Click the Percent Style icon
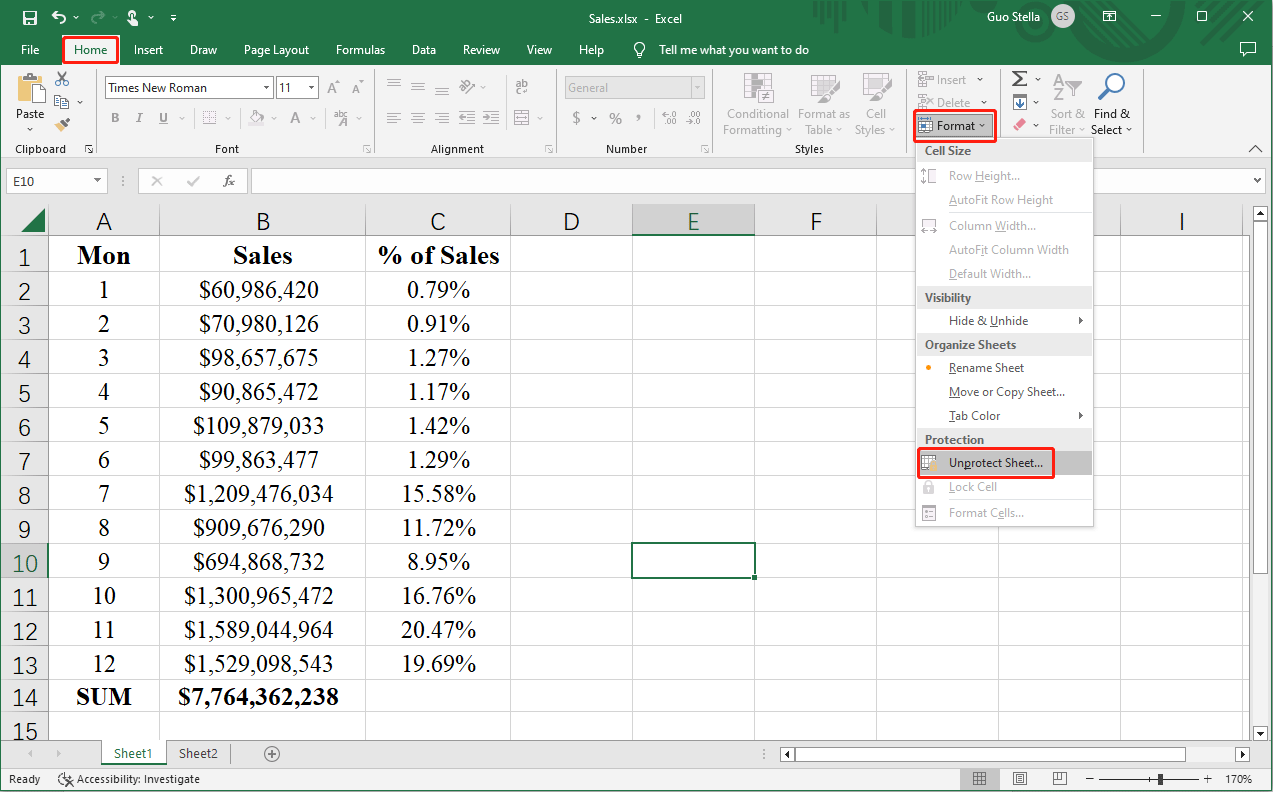Viewport: 1273px width, 792px height. [615, 118]
